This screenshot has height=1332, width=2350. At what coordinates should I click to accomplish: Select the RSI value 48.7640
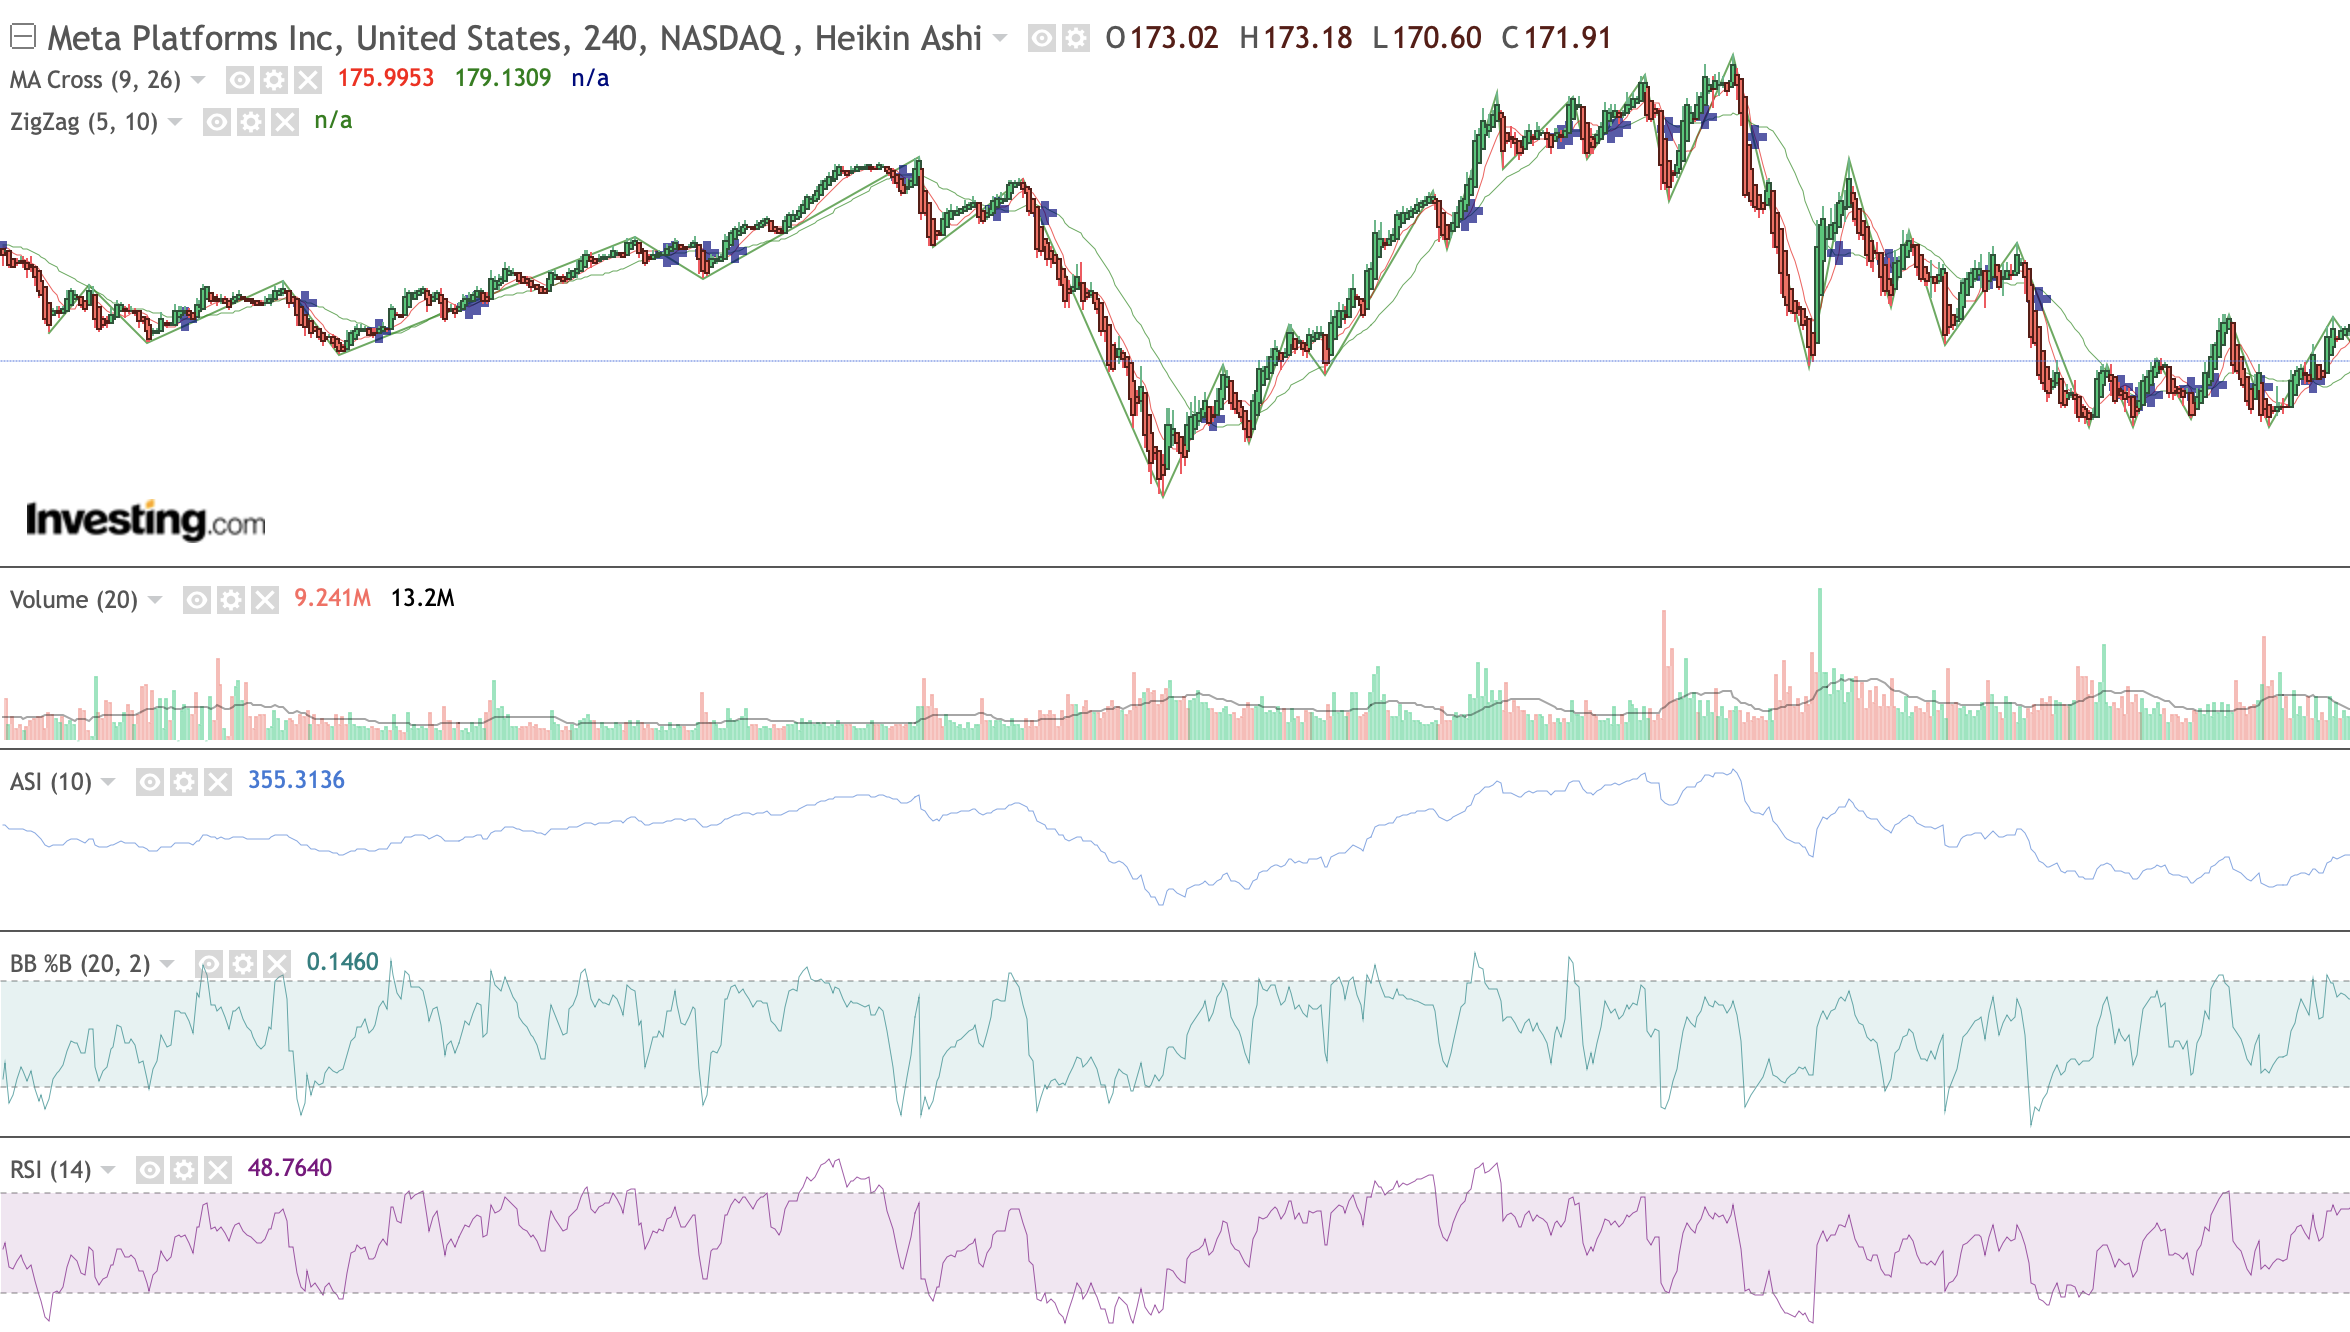coord(290,1168)
